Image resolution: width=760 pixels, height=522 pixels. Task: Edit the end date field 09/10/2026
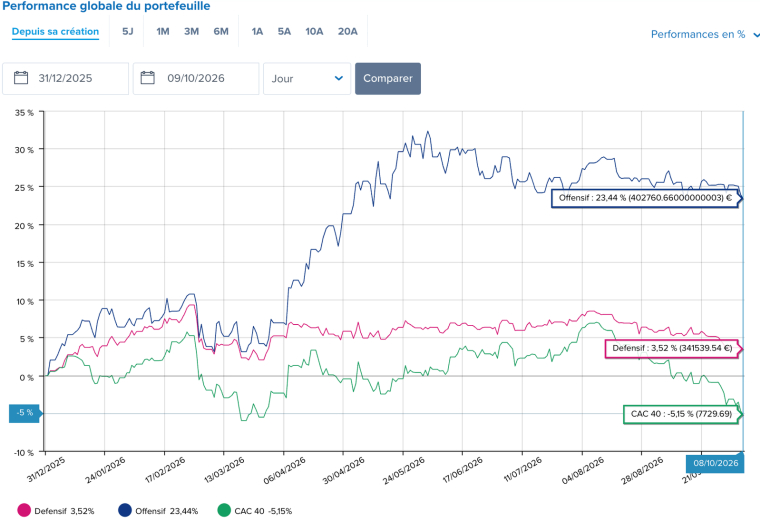coord(196,79)
